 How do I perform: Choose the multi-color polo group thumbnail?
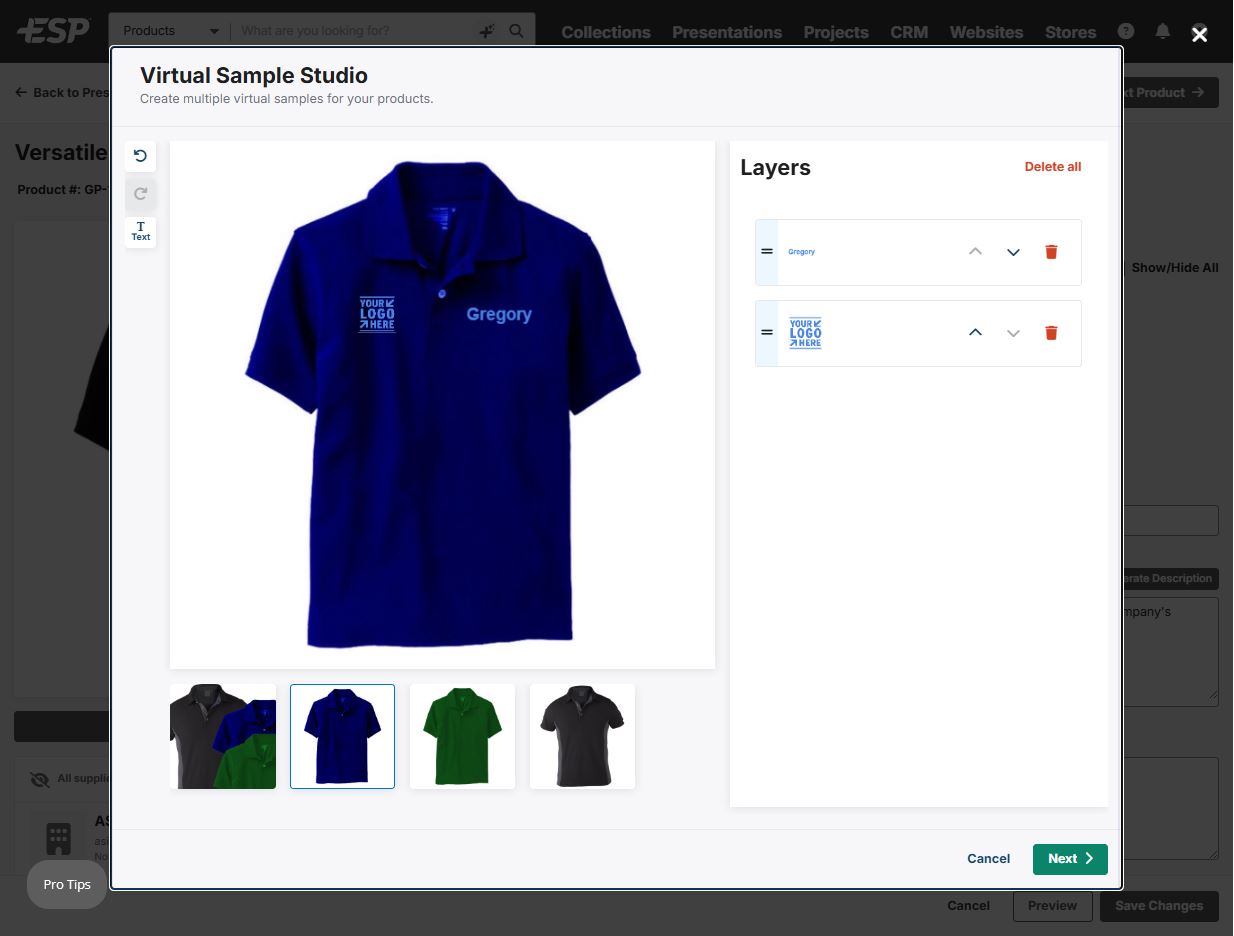pyautogui.click(x=223, y=736)
